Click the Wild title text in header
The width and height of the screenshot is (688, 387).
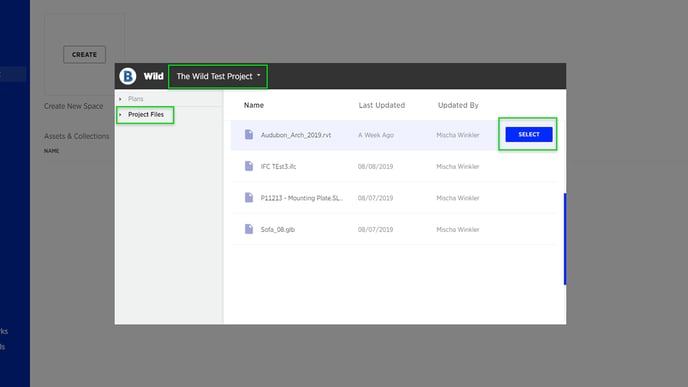pyautogui.click(x=154, y=76)
